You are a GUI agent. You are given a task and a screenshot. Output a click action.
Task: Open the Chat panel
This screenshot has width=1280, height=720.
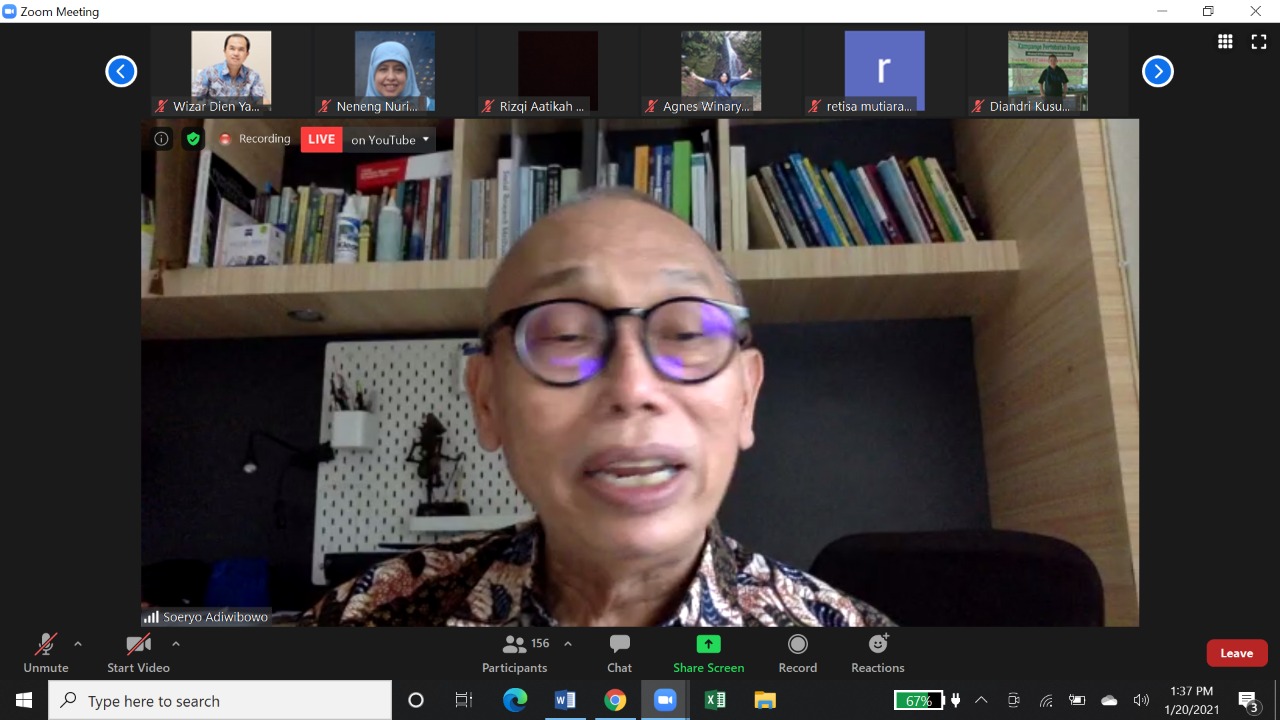tap(619, 653)
